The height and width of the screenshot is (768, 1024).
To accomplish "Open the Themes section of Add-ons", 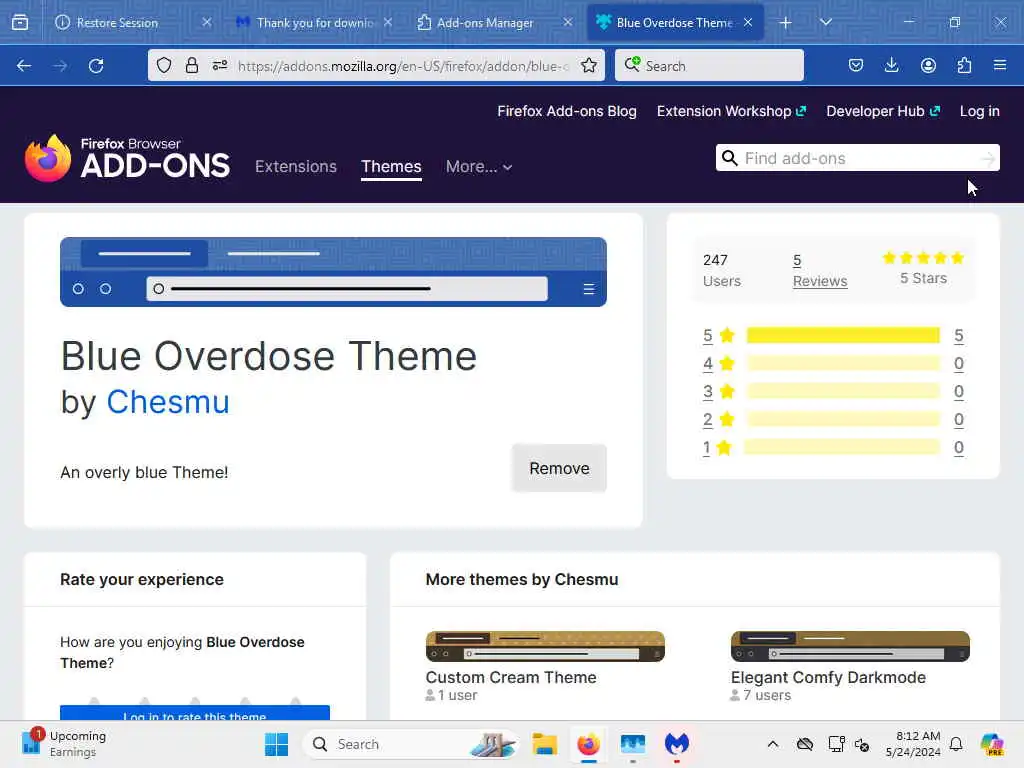I will pyautogui.click(x=391, y=167).
